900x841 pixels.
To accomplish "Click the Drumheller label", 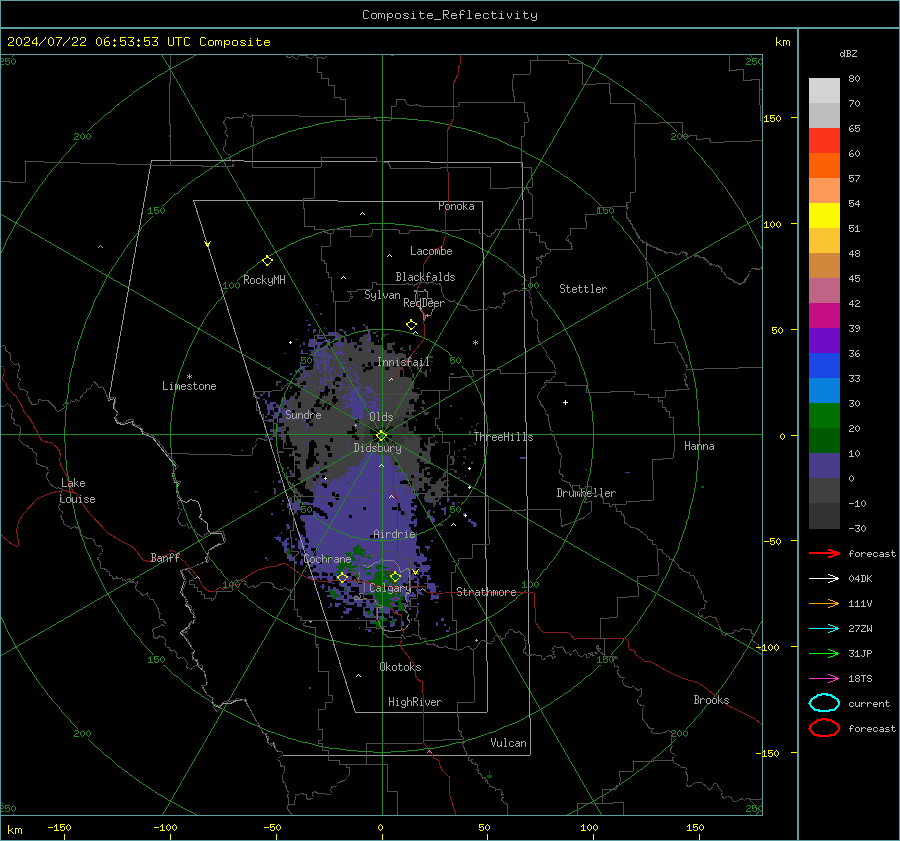I will point(586,493).
